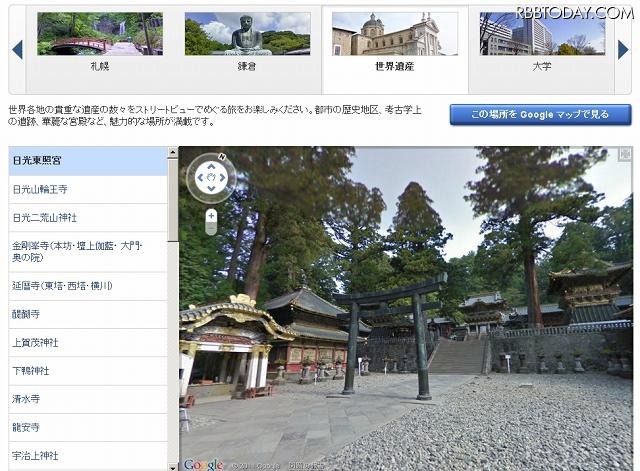Click the compass N marker
The height and width of the screenshot is (471, 640).
click(222, 157)
